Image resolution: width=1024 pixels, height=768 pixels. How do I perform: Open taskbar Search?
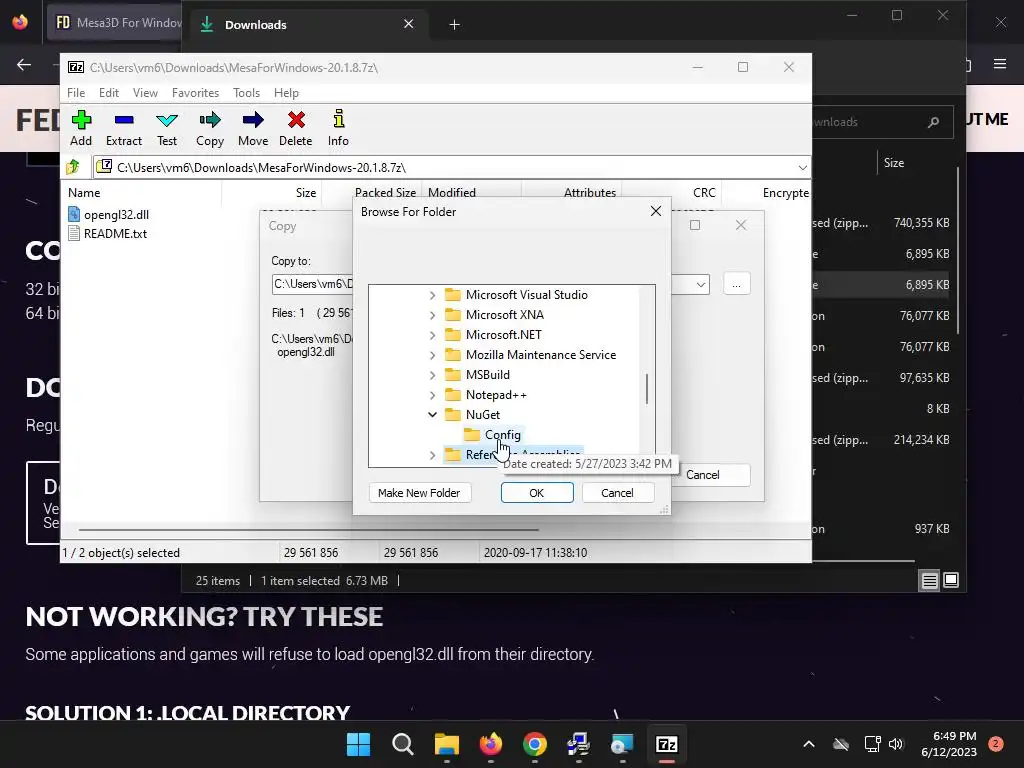pyautogui.click(x=402, y=744)
